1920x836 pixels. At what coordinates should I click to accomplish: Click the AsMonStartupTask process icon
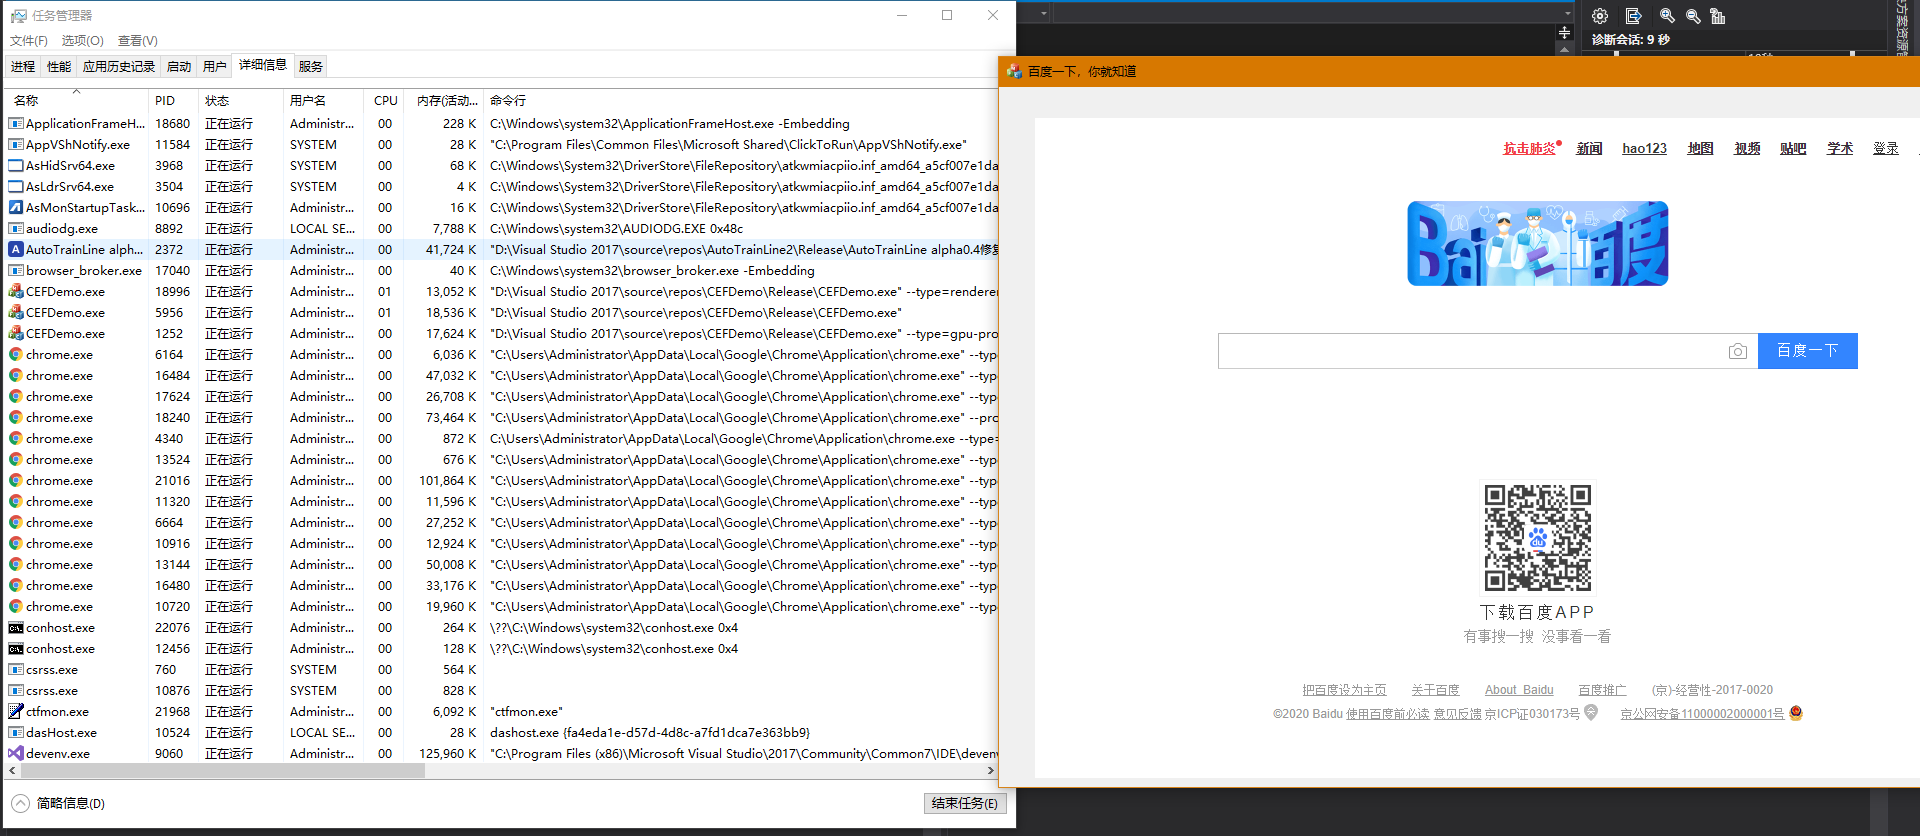16,207
